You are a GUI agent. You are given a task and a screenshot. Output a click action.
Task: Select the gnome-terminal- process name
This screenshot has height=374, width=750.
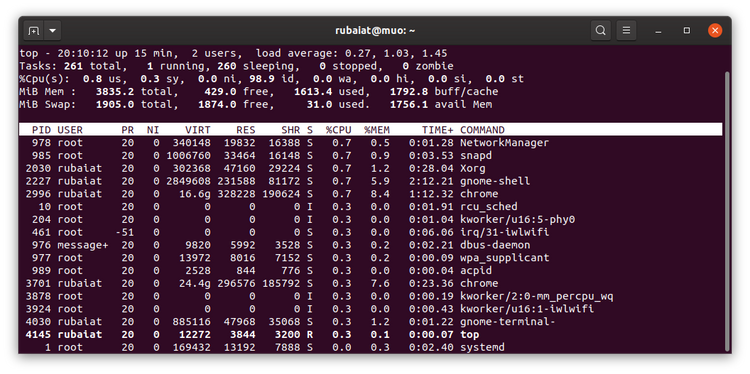508,321
